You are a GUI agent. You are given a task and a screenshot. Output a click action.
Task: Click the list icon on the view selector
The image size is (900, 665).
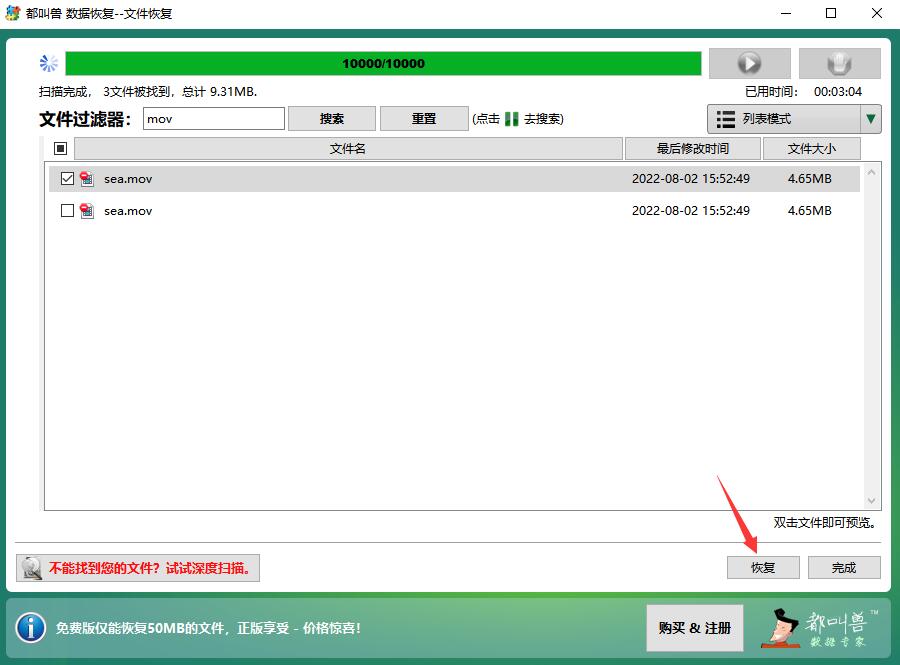728,119
